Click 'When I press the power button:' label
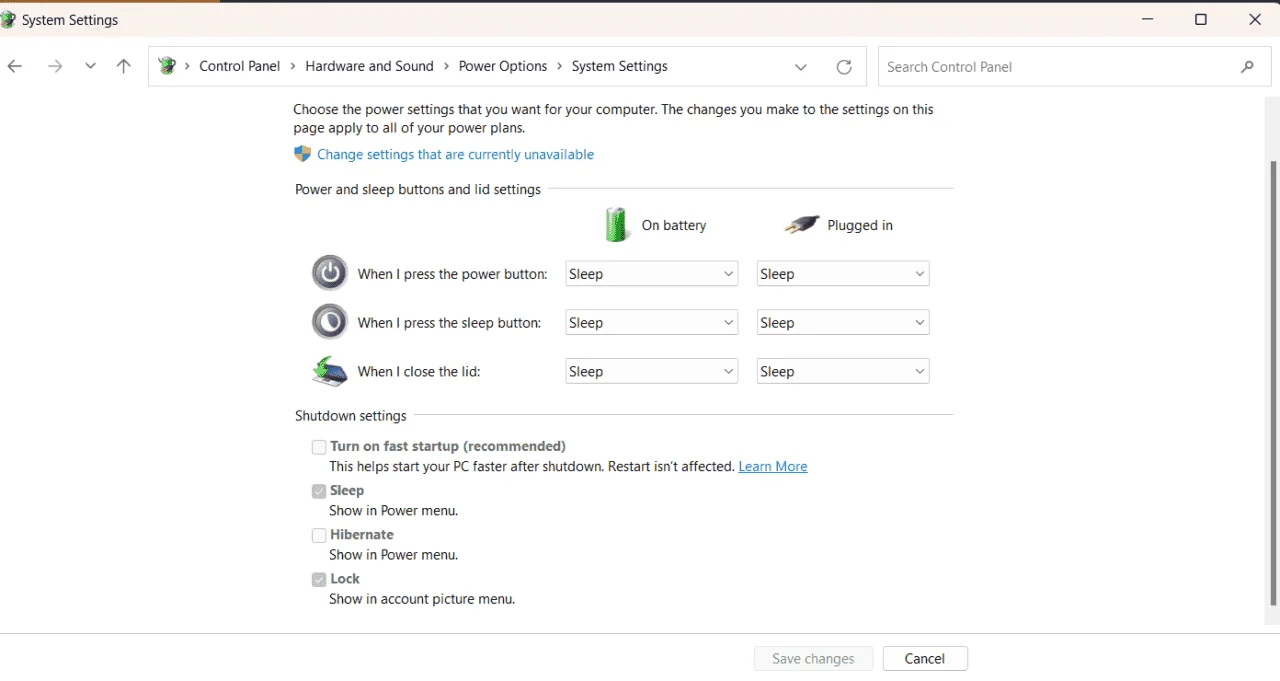1280x681 pixels. pyautogui.click(x=453, y=274)
